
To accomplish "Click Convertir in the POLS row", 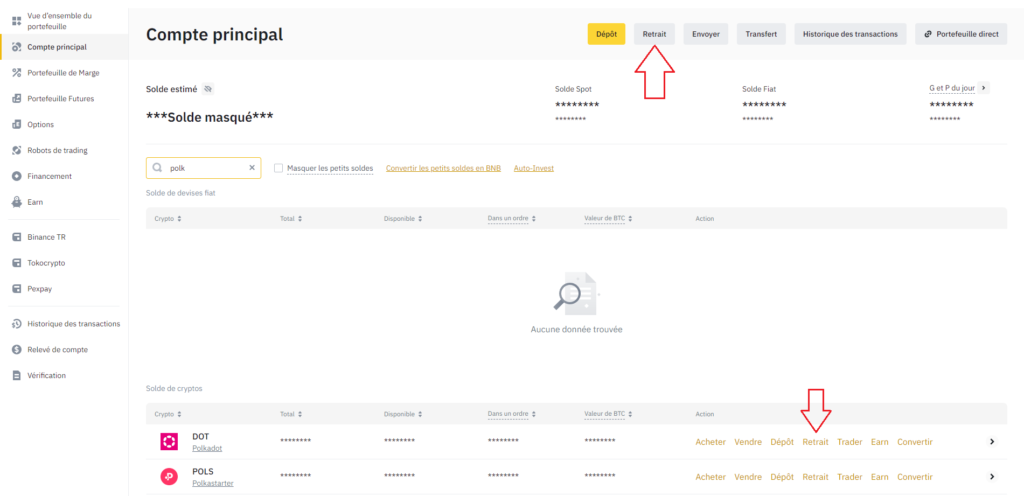I will point(915,477).
